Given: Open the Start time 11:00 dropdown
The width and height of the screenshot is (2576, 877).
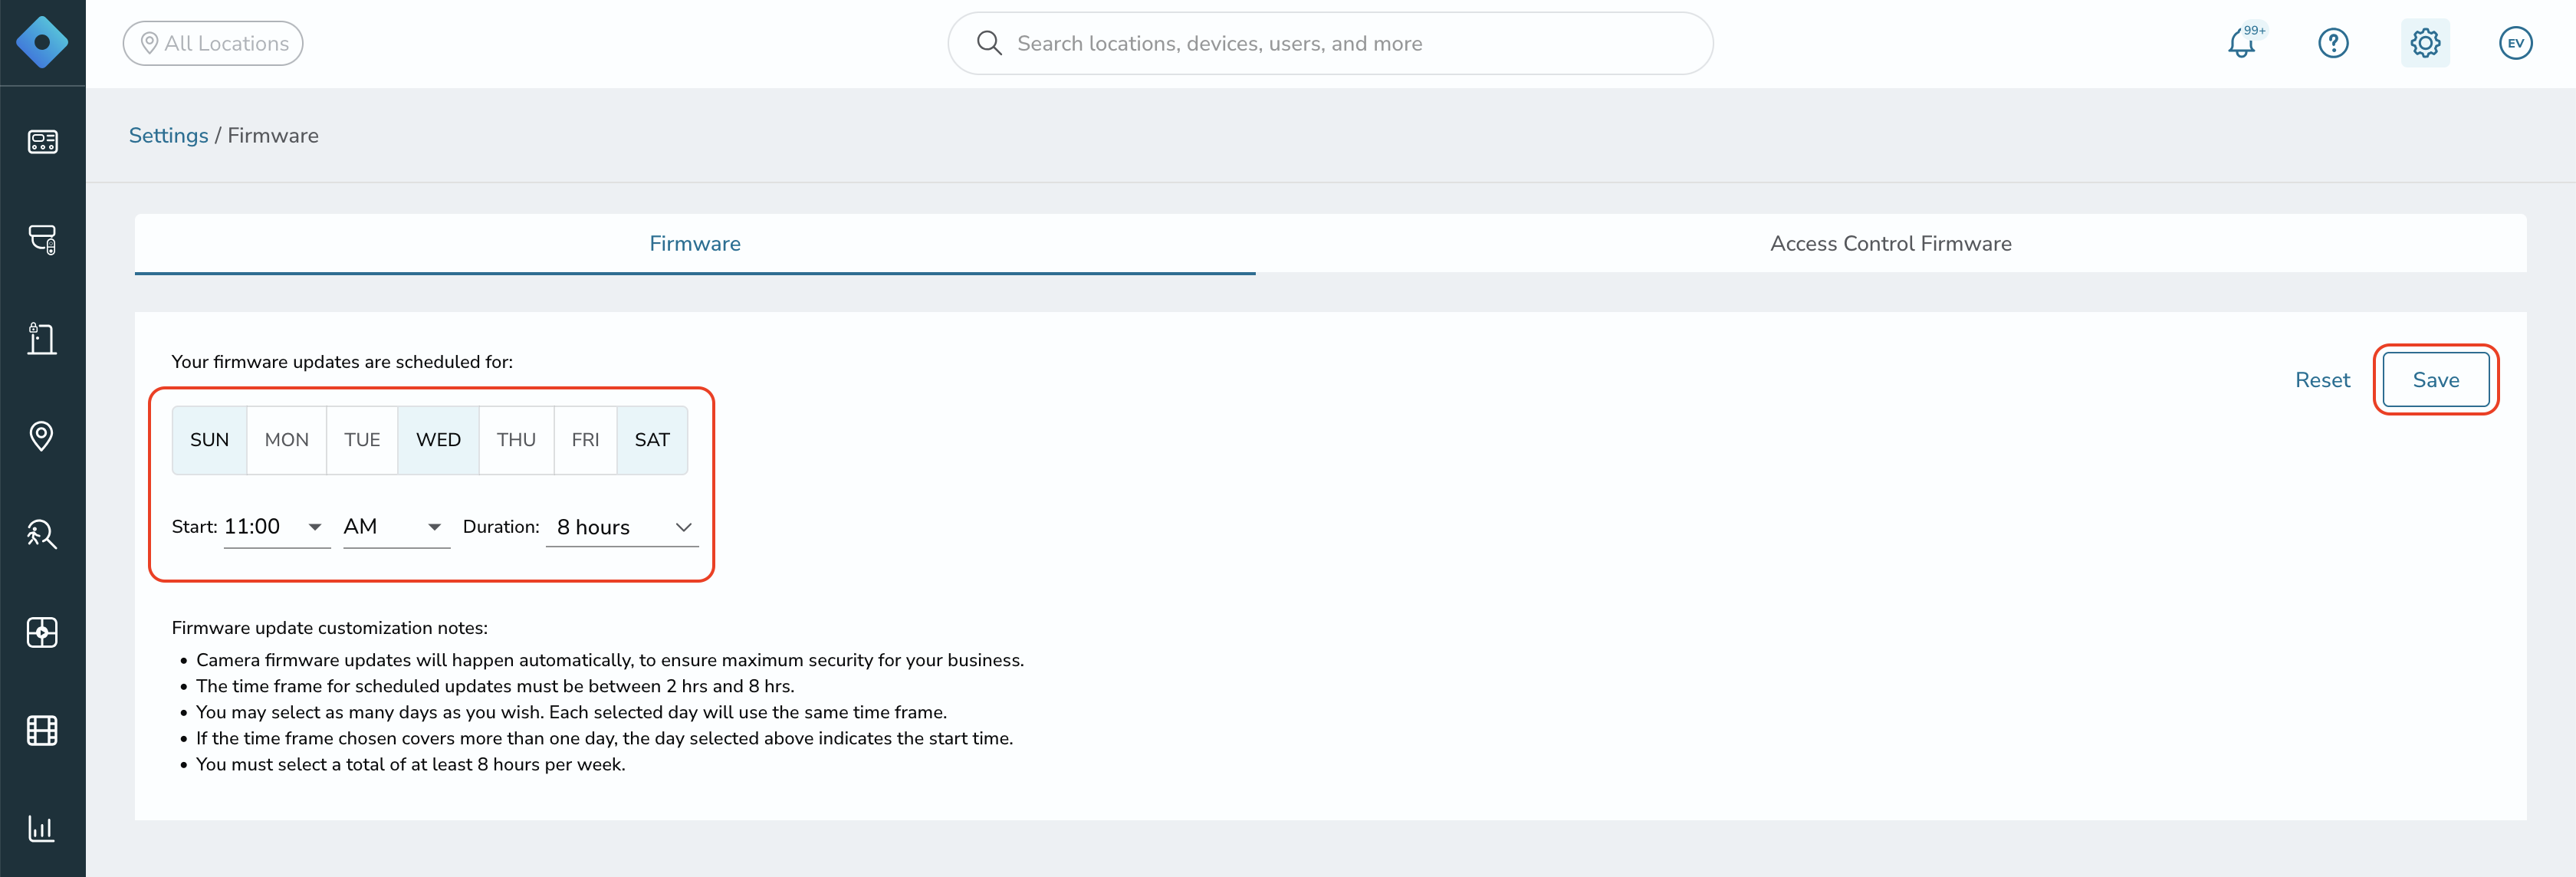Looking at the screenshot, I should click(x=277, y=527).
